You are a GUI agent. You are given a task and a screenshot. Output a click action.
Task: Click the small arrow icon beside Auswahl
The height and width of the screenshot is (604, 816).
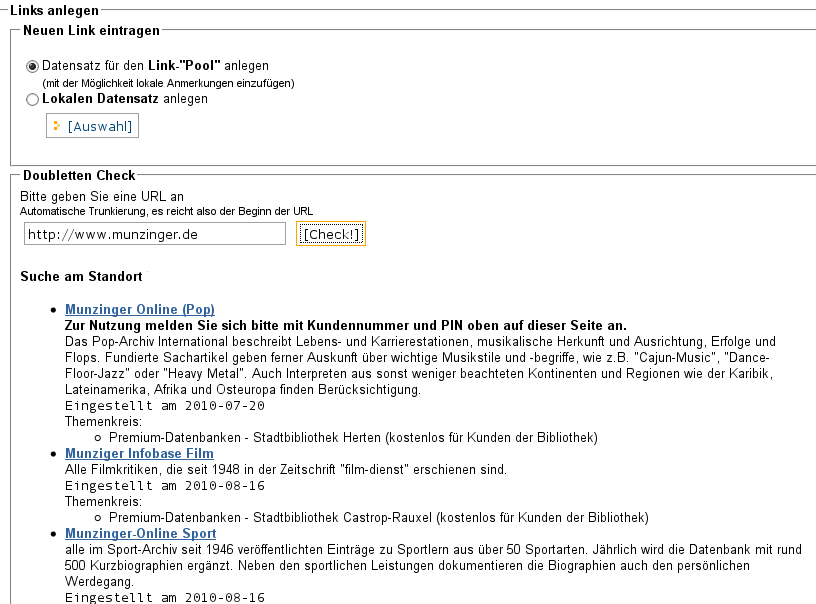click(x=57, y=126)
